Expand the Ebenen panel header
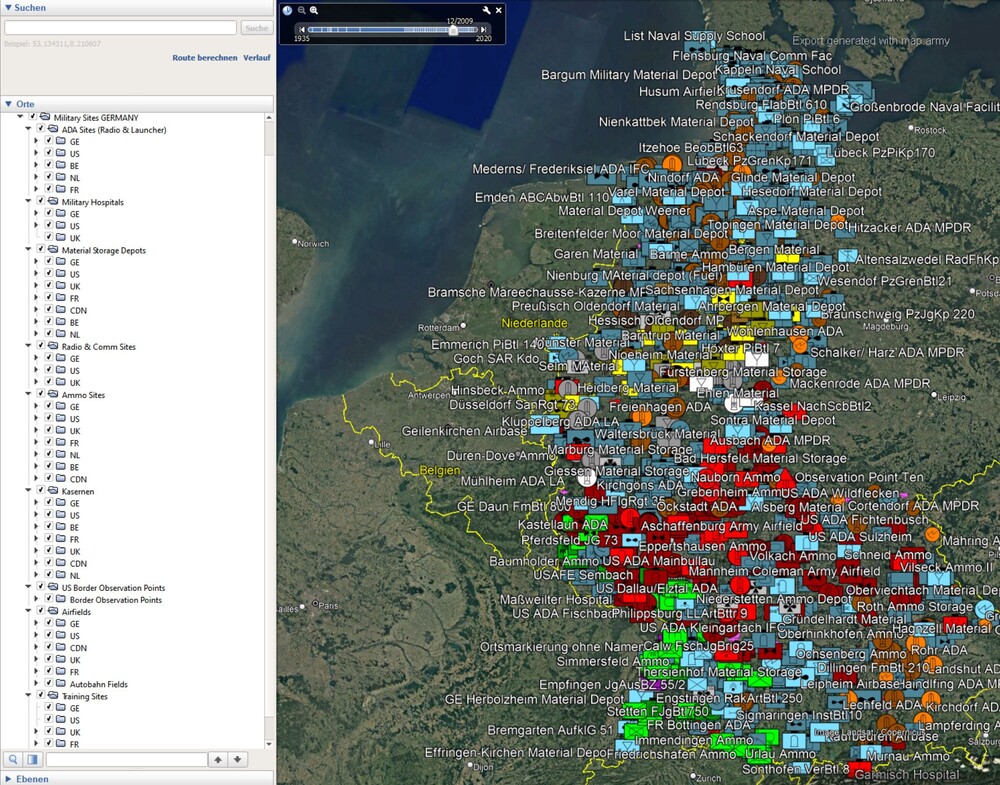 (137, 779)
